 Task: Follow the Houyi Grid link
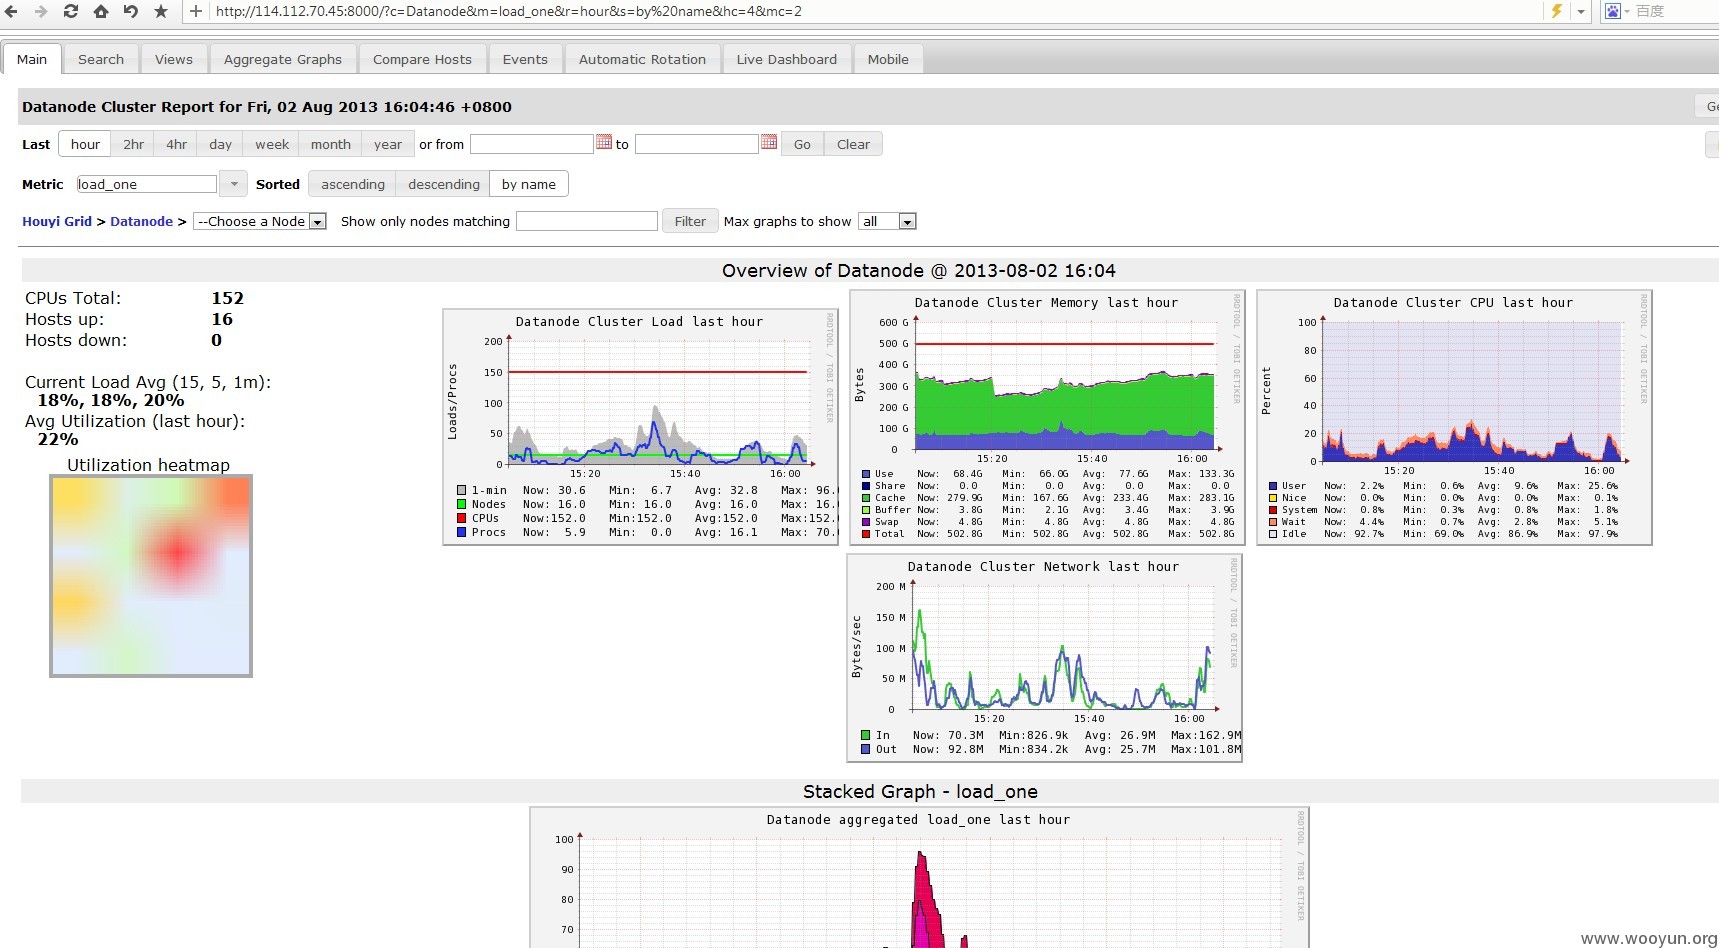tap(57, 221)
